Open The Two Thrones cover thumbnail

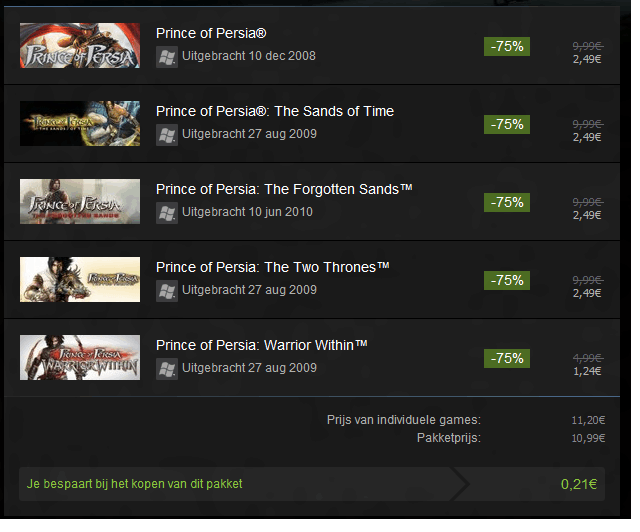tap(80, 280)
